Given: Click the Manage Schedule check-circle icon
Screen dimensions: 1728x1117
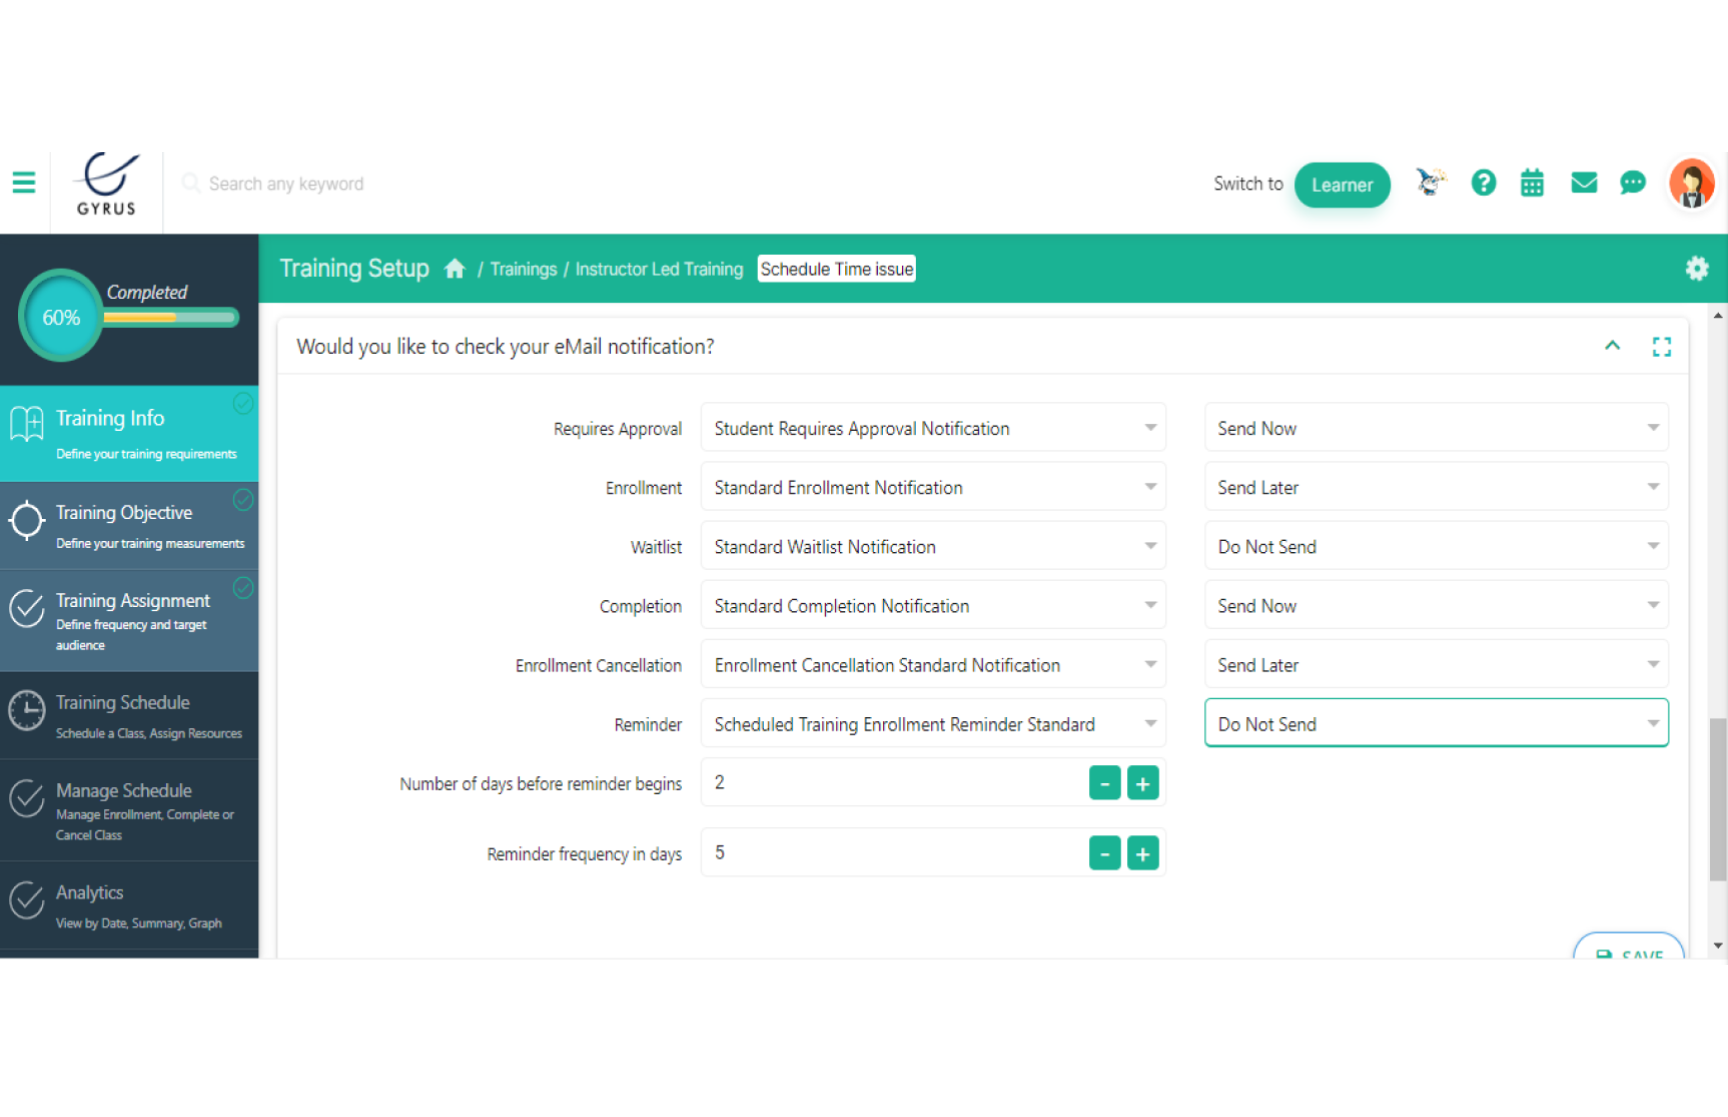Looking at the screenshot, I should 27,798.
